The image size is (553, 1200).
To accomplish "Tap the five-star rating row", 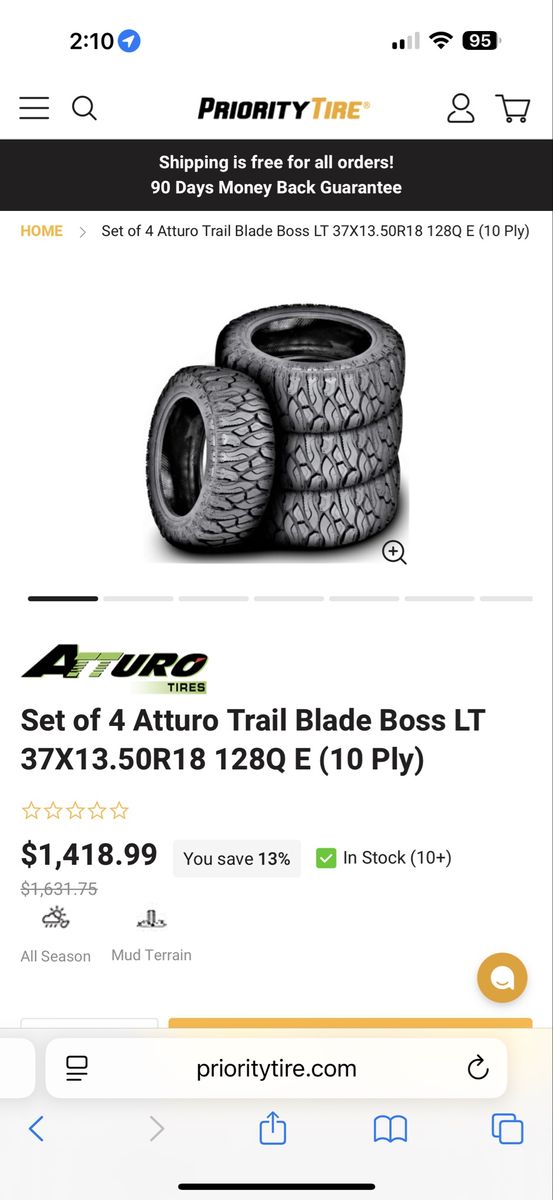I will [x=75, y=811].
